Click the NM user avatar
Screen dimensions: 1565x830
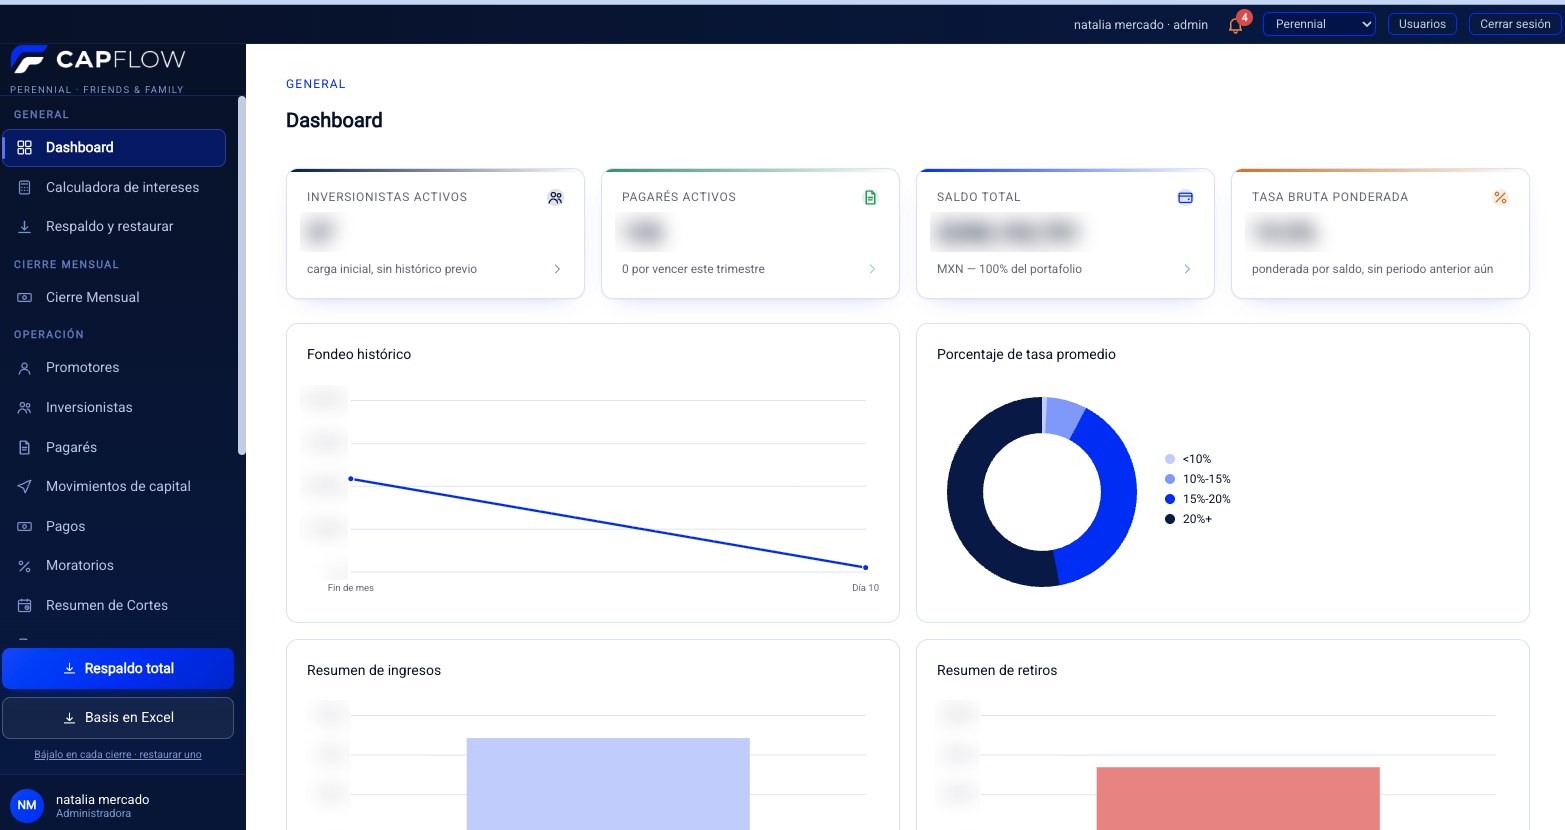(x=27, y=805)
